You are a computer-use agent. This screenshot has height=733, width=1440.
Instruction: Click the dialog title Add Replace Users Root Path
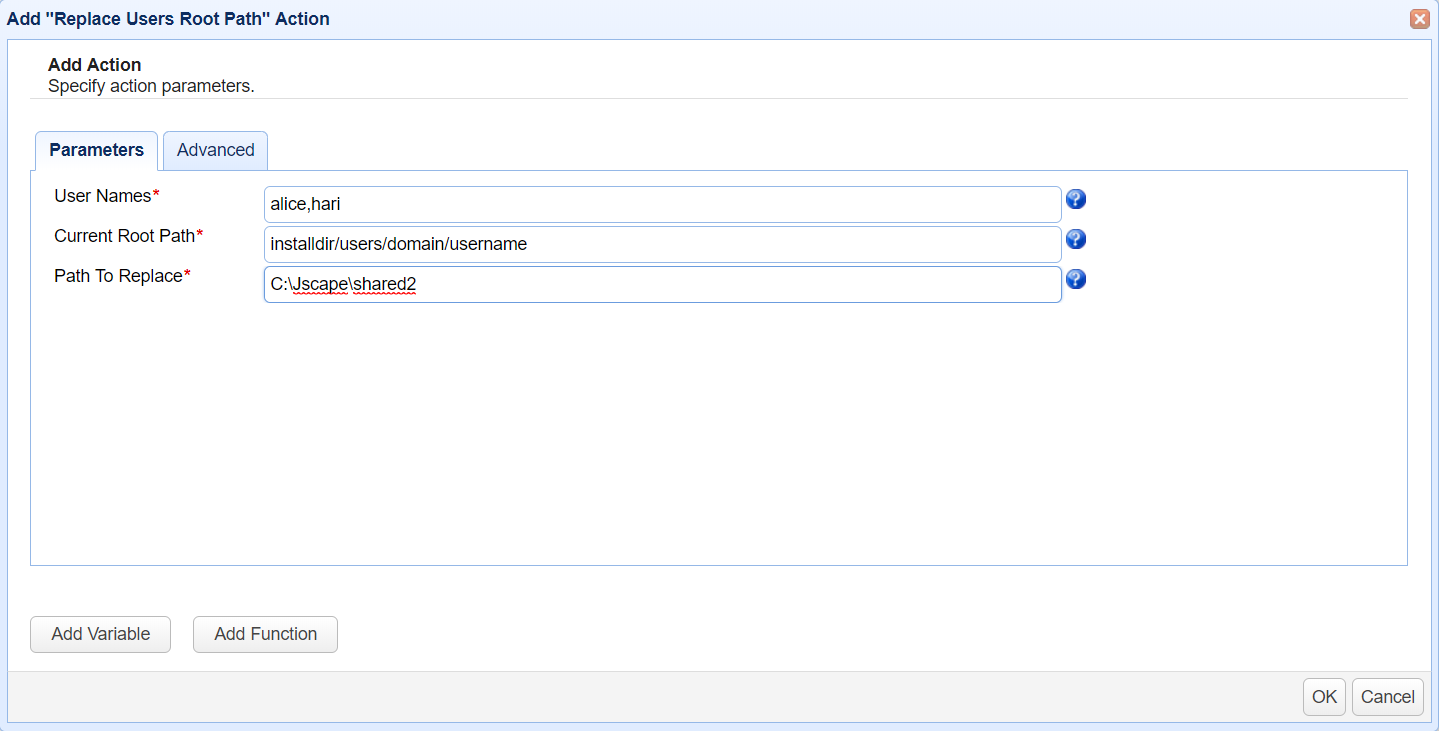pos(169,18)
